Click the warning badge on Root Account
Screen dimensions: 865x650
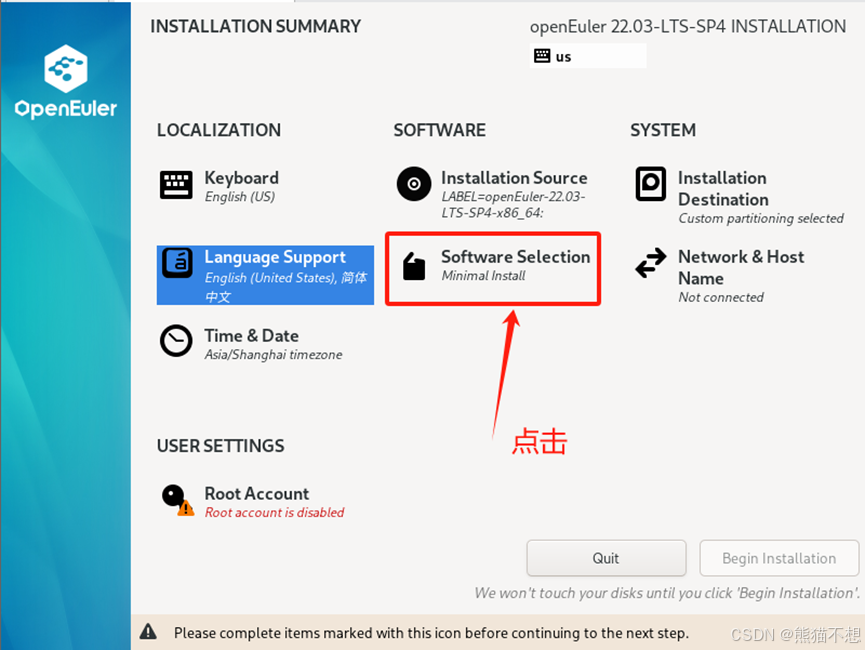(184, 508)
